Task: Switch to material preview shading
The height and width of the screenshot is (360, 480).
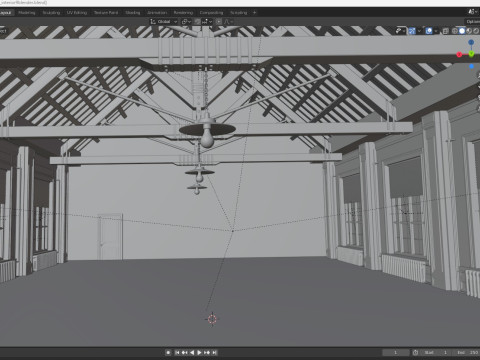Action: [469, 31]
